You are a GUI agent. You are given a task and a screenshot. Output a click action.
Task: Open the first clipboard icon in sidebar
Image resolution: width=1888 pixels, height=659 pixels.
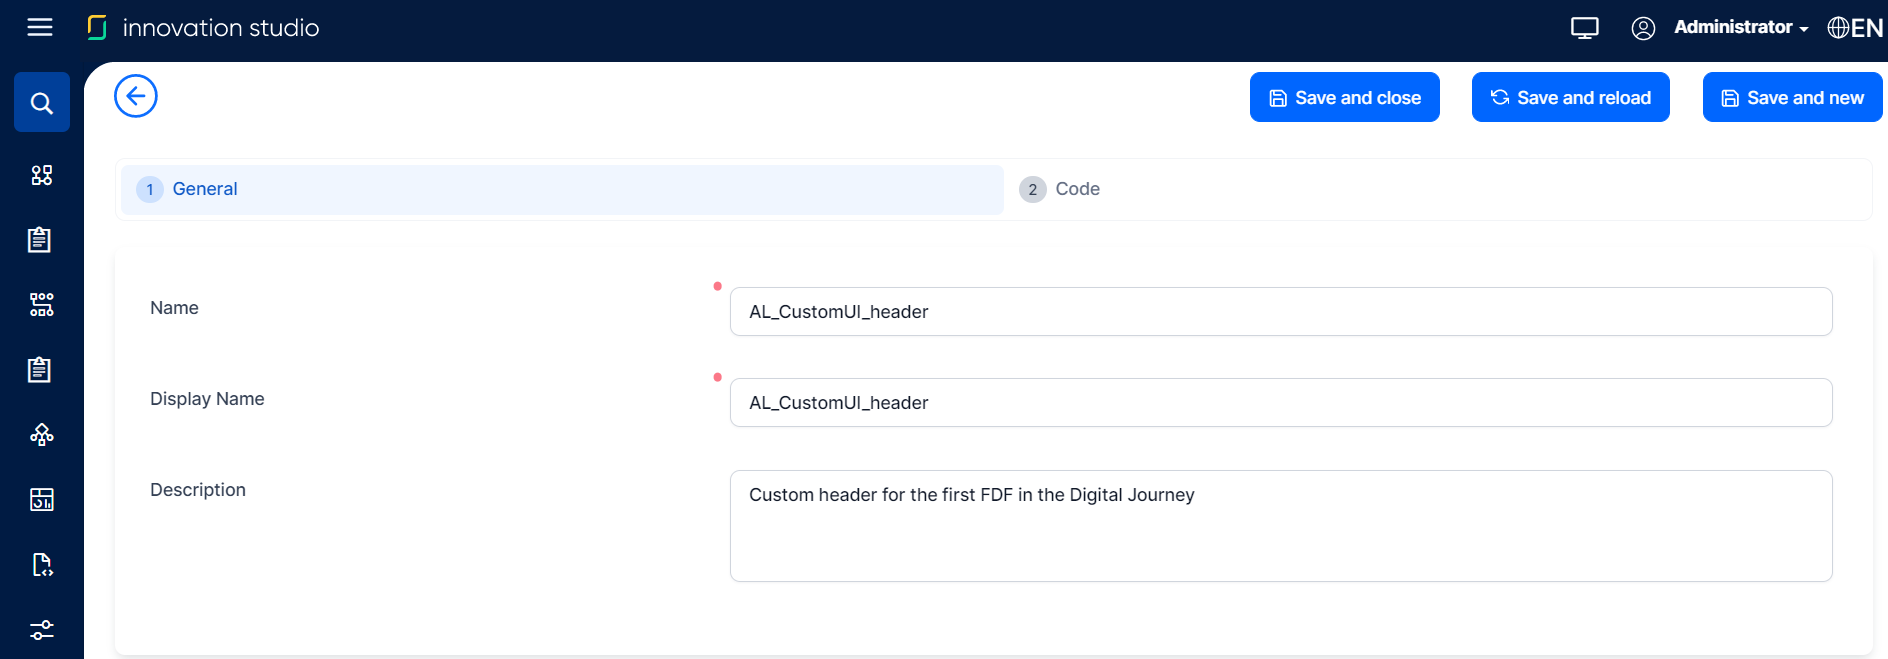tap(39, 239)
